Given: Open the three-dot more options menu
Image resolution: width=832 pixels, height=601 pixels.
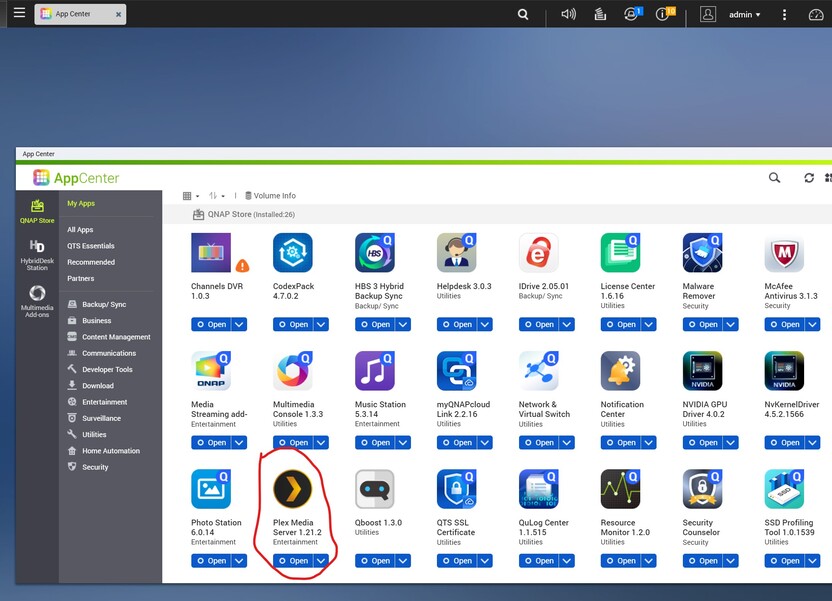Looking at the screenshot, I should 784,15.
